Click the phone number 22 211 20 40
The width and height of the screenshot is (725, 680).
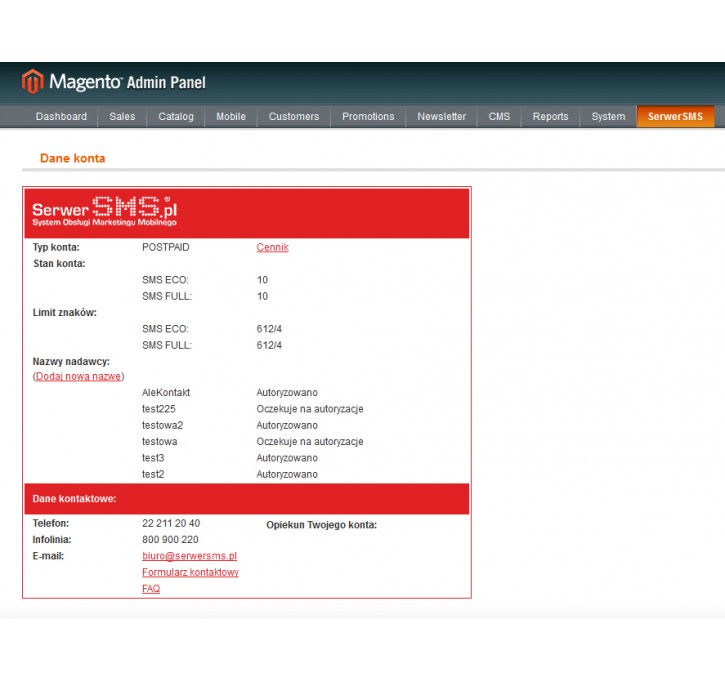(x=171, y=523)
